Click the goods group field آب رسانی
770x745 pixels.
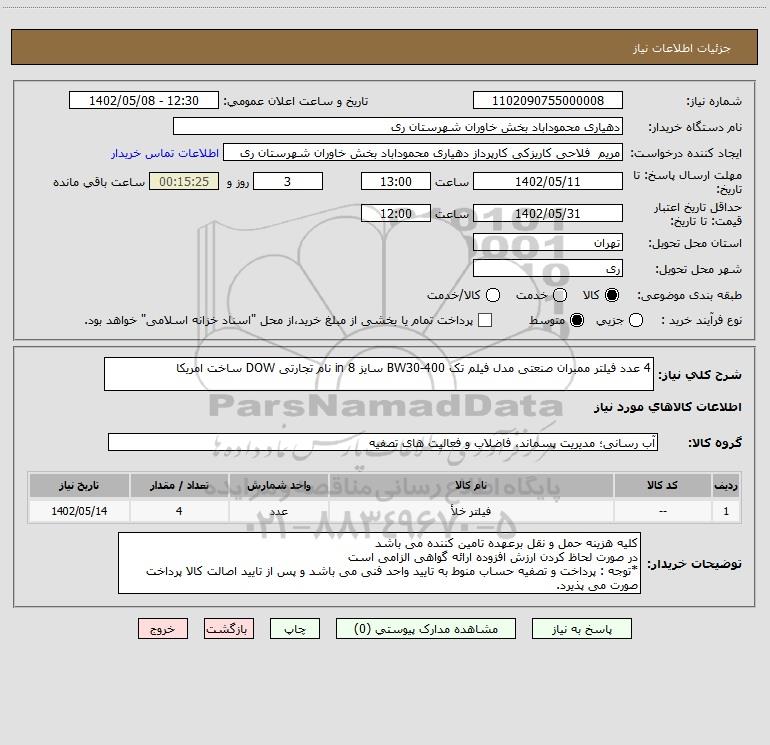click(x=383, y=442)
